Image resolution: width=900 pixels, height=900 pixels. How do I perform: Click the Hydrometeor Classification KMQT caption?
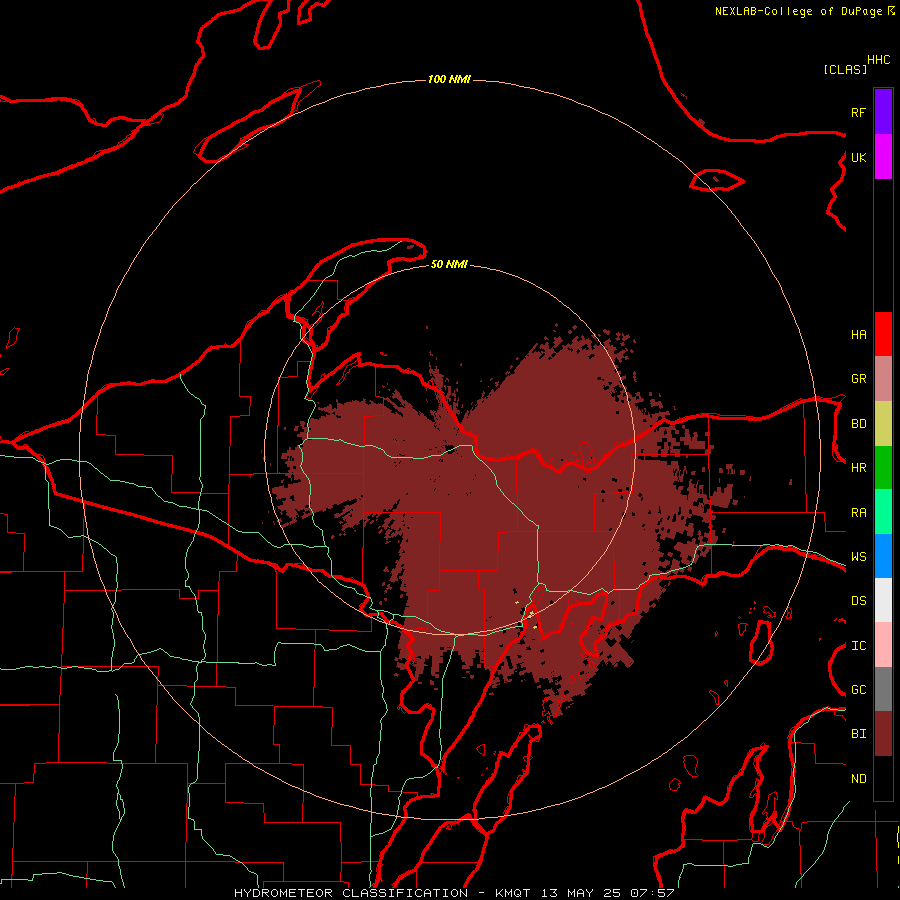click(x=453, y=893)
